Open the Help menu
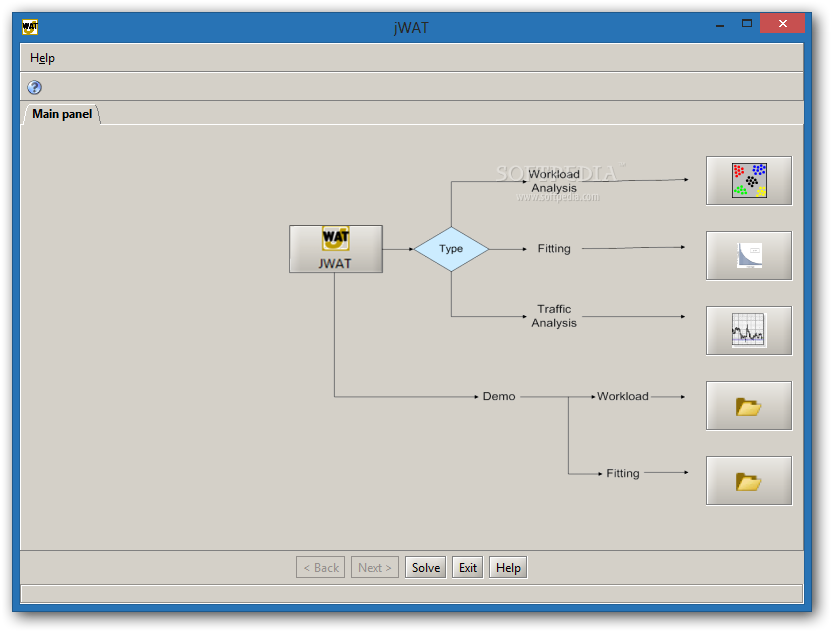The height and width of the screenshot is (632, 832). click(42, 58)
